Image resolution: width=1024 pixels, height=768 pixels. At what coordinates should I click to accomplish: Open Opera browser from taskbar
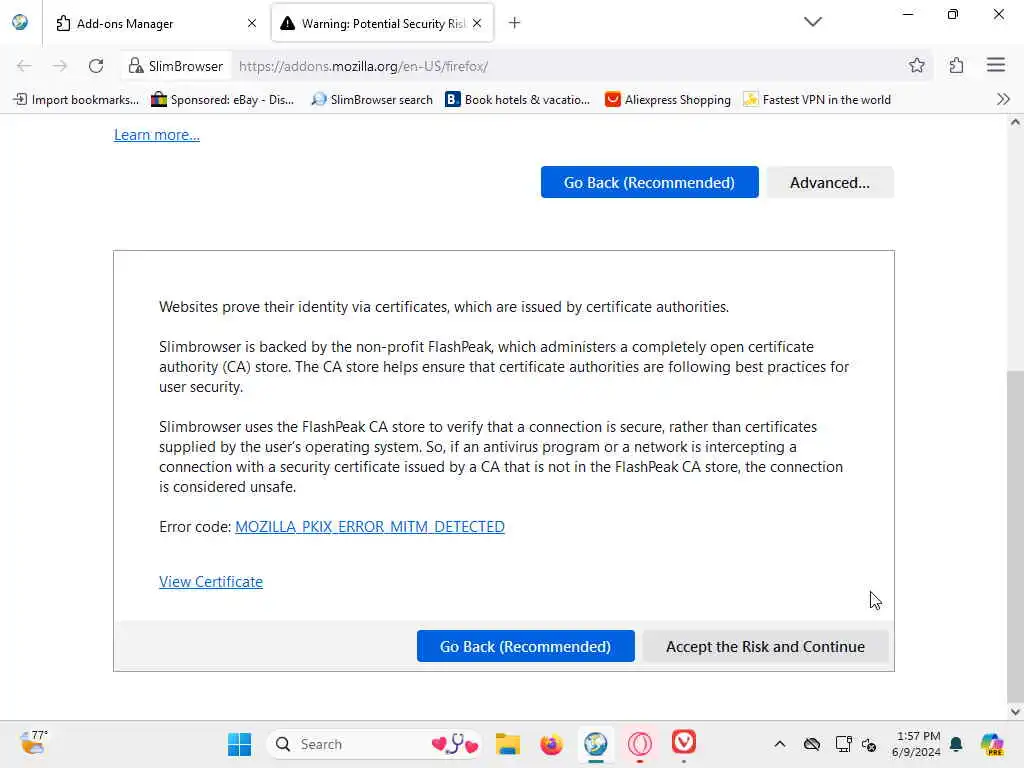[639, 744]
